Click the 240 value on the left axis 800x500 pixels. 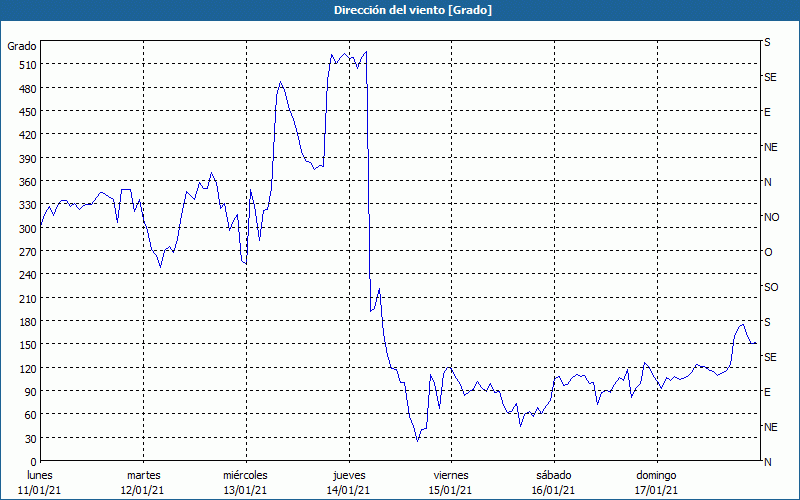pyautogui.click(x=27, y=275)
